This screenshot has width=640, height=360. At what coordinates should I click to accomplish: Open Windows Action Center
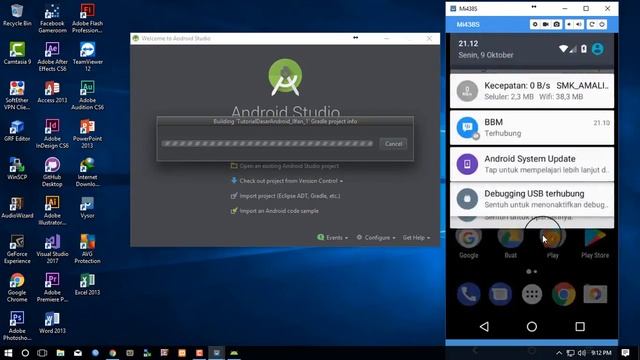(x=625, y=353)
